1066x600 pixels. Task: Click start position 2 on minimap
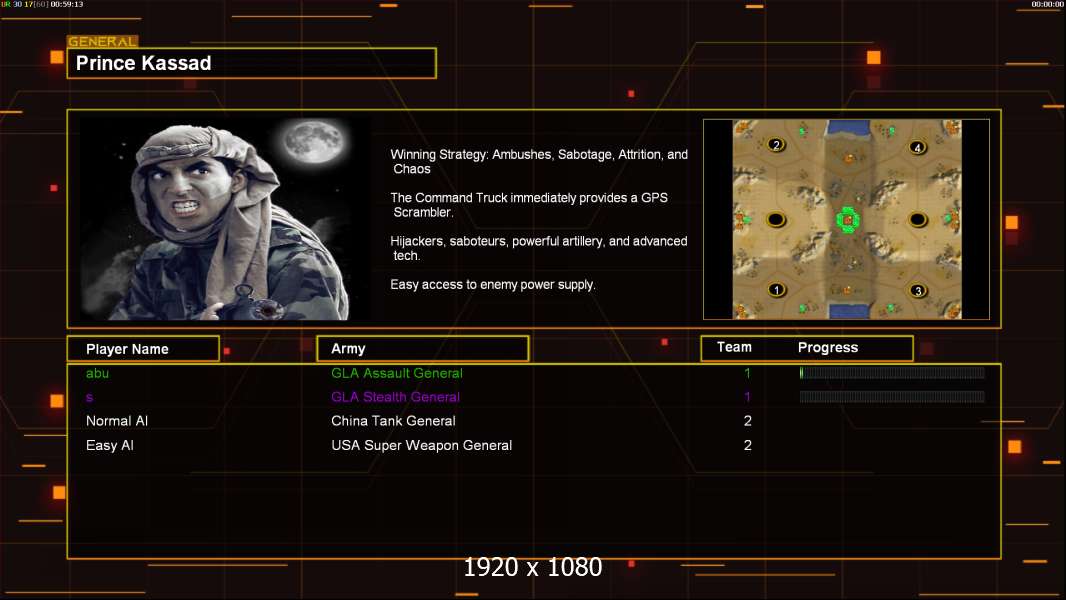(776, 145)
